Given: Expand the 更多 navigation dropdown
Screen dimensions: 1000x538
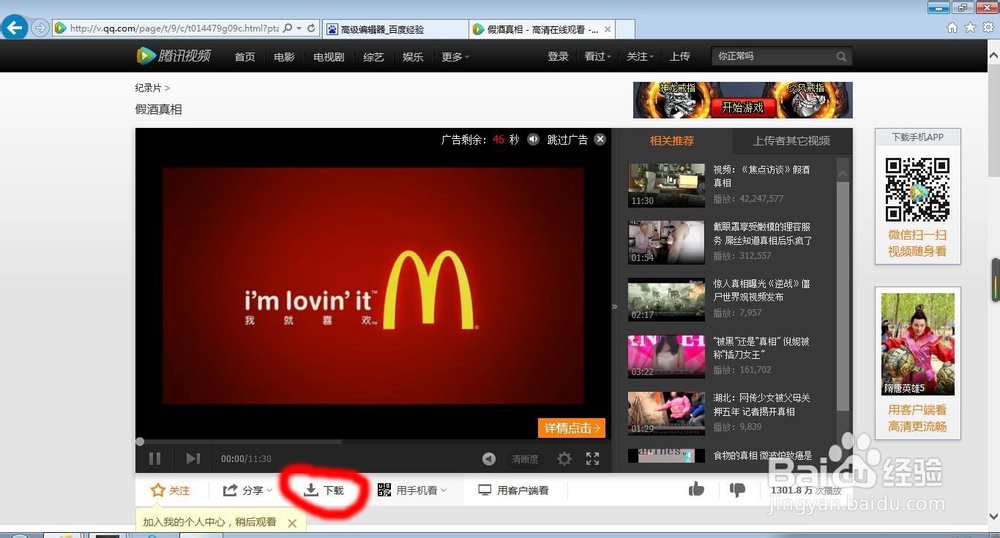Looking at the screenshot, I should click(x=455, y=57).
